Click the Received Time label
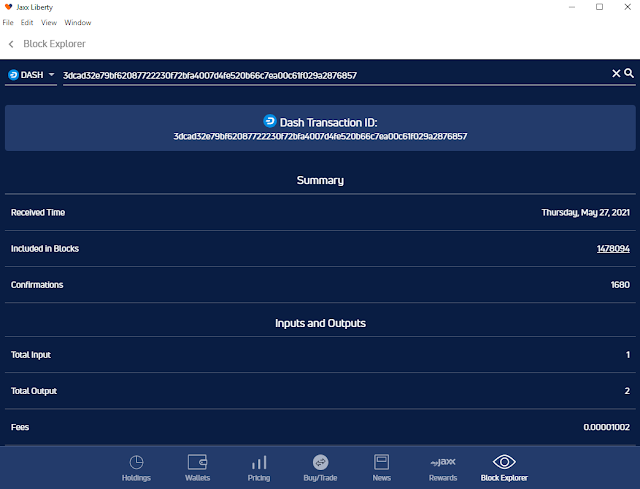This screenshot has height=489, width=640. (x=38, y=213)
